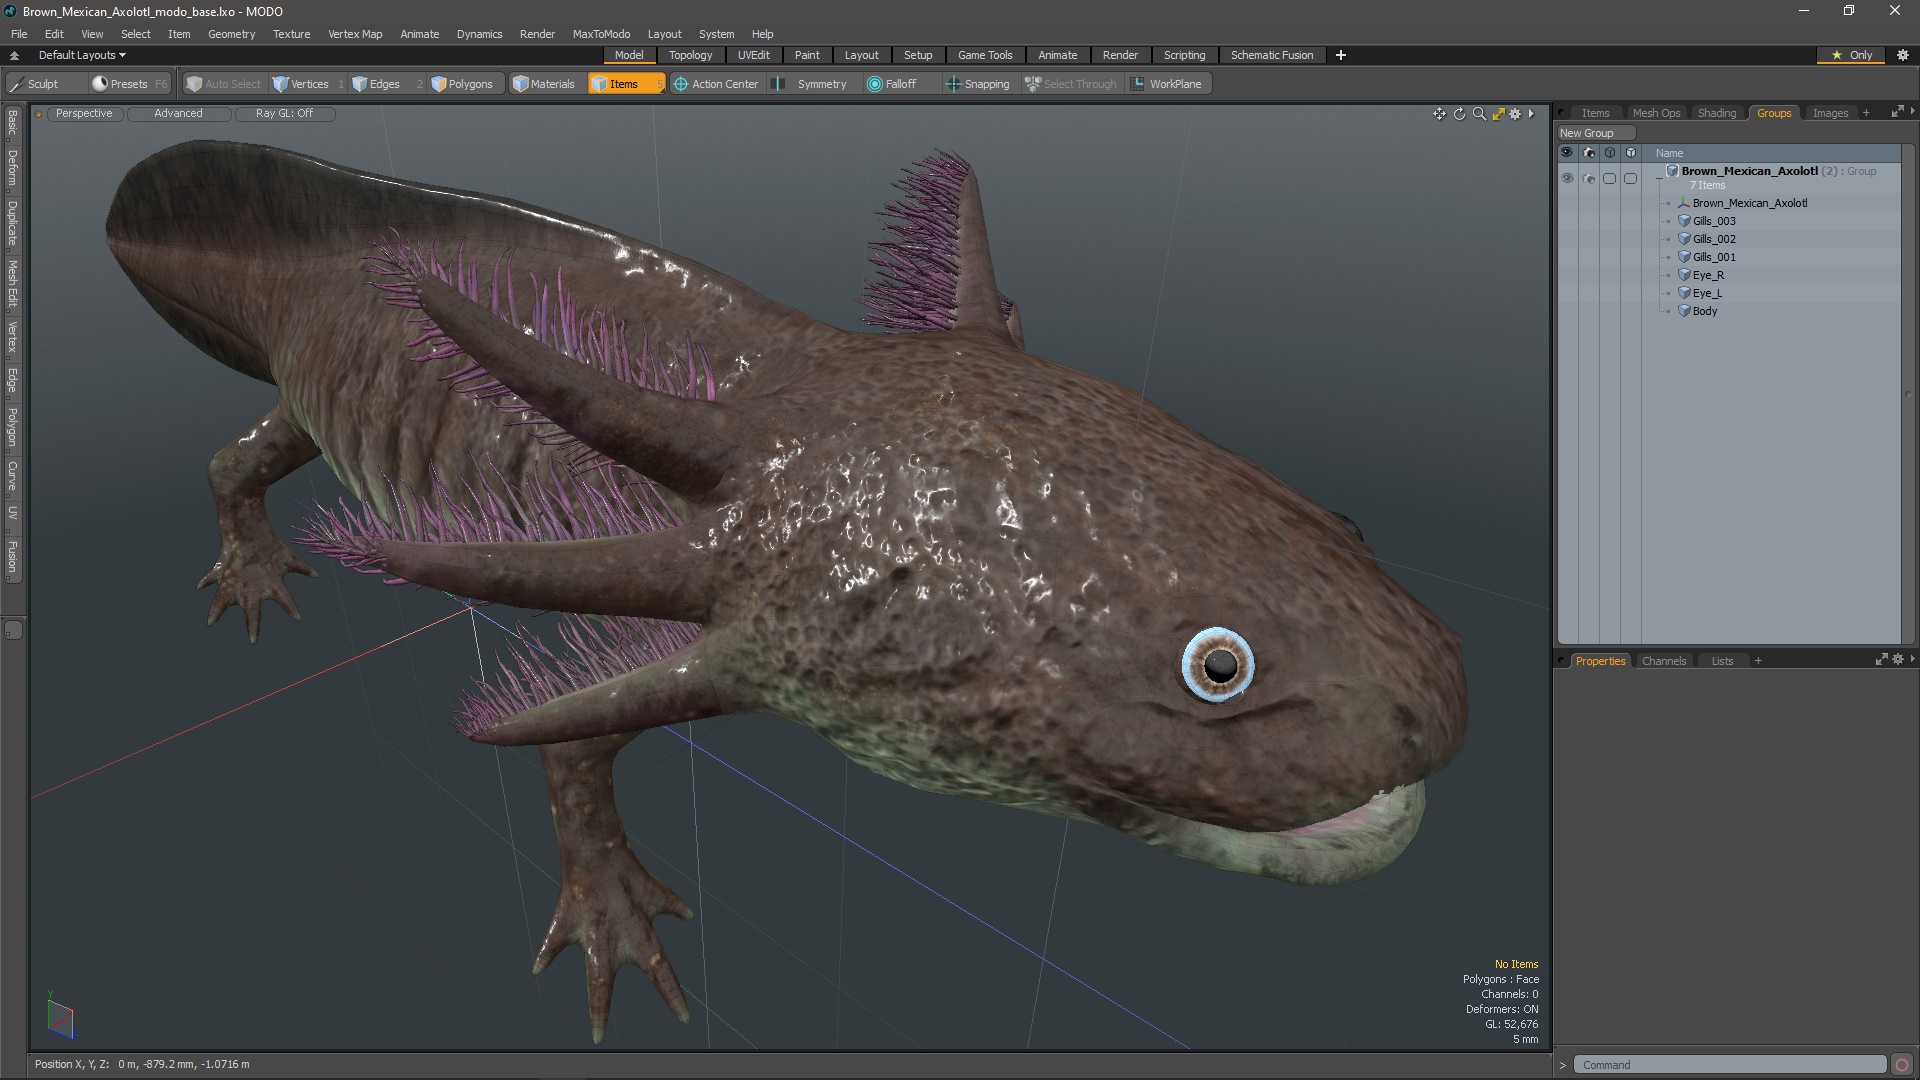Open the Default Layouts dropdown

click(x=82, y=55)
